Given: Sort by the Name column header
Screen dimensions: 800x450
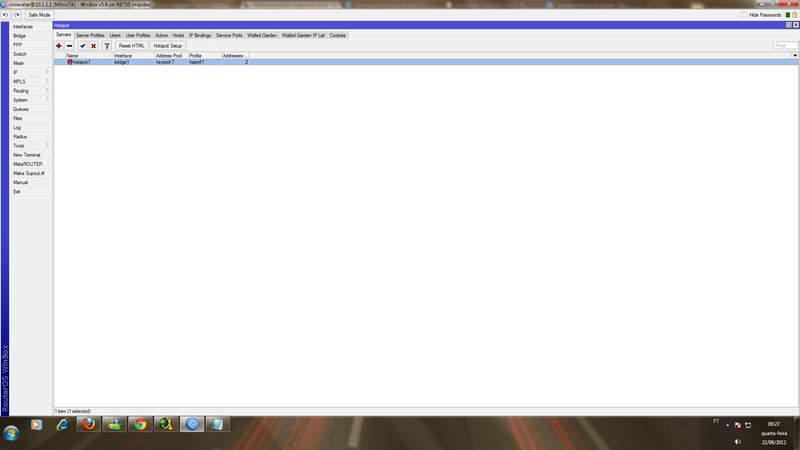Looking at the screenshot, I should tap(89, 56).
